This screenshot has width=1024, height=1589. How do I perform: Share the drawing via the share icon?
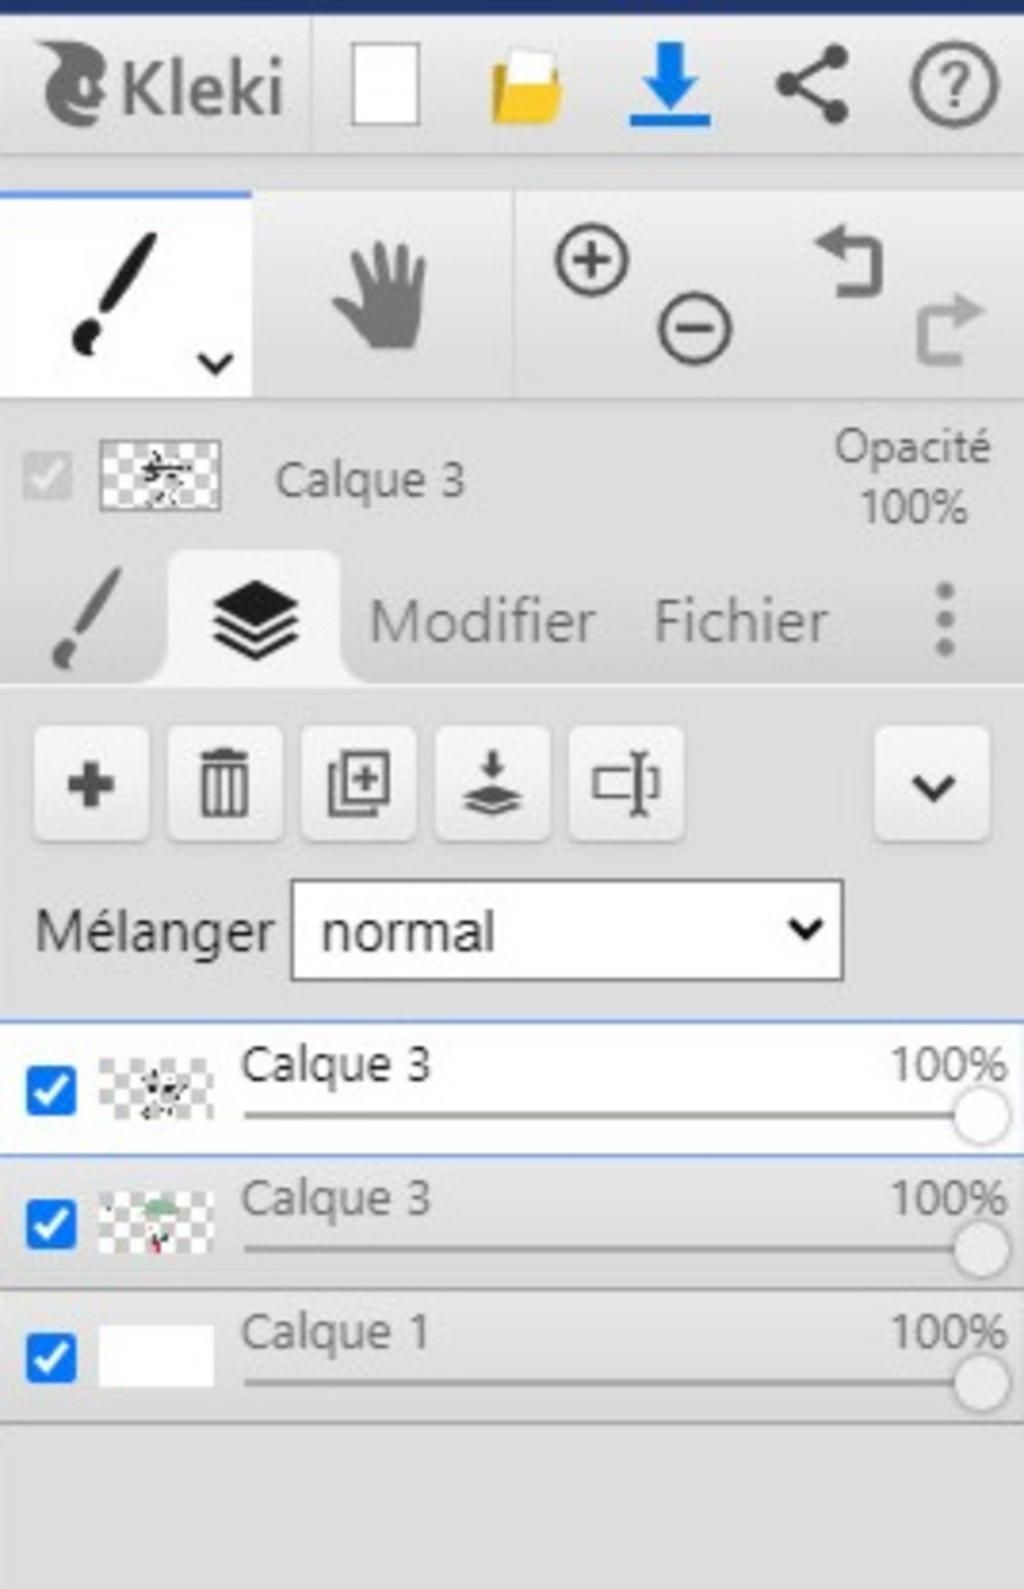point(812,85)
